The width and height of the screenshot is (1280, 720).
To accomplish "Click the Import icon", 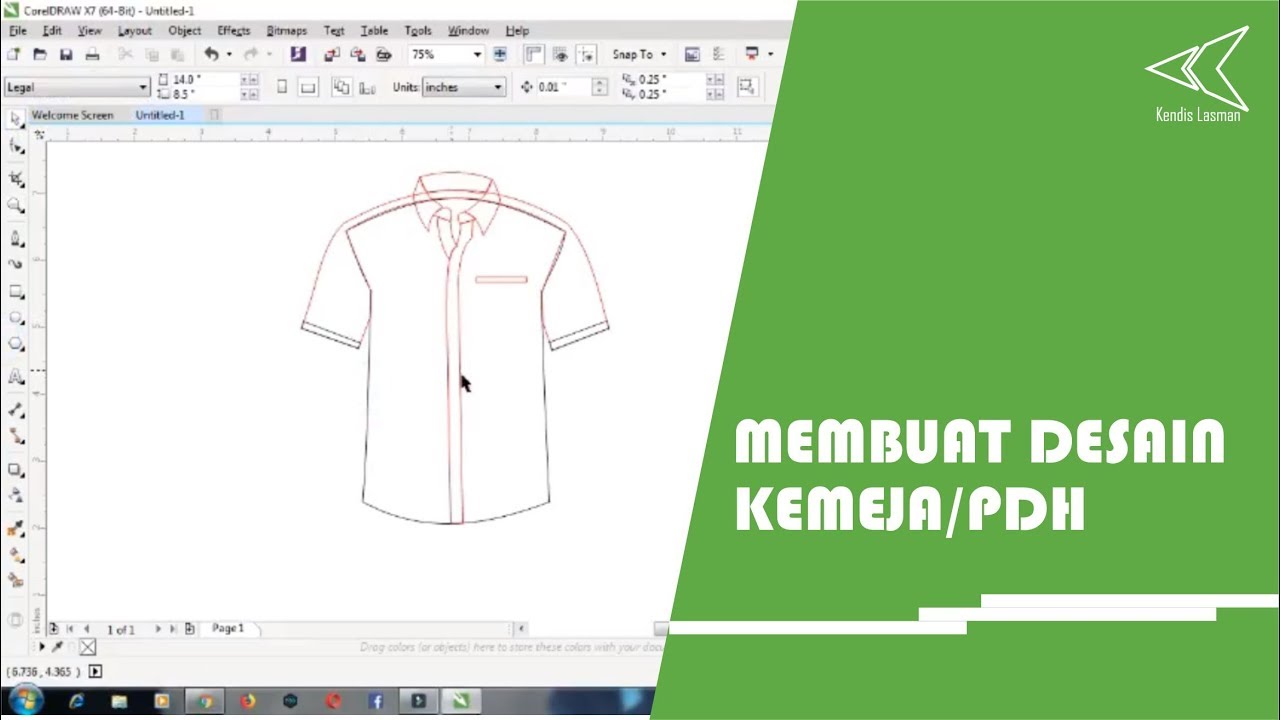I will 331,54.
